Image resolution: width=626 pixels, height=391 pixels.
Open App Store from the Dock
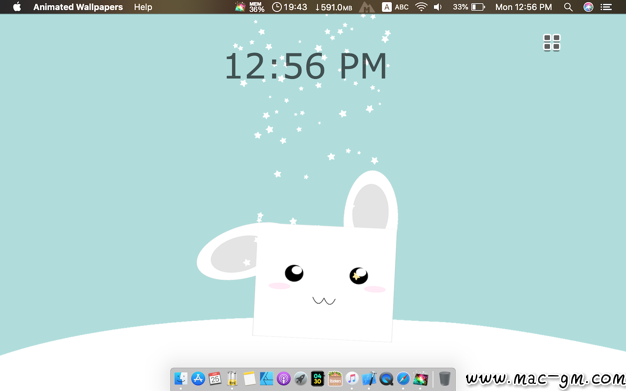198,378
